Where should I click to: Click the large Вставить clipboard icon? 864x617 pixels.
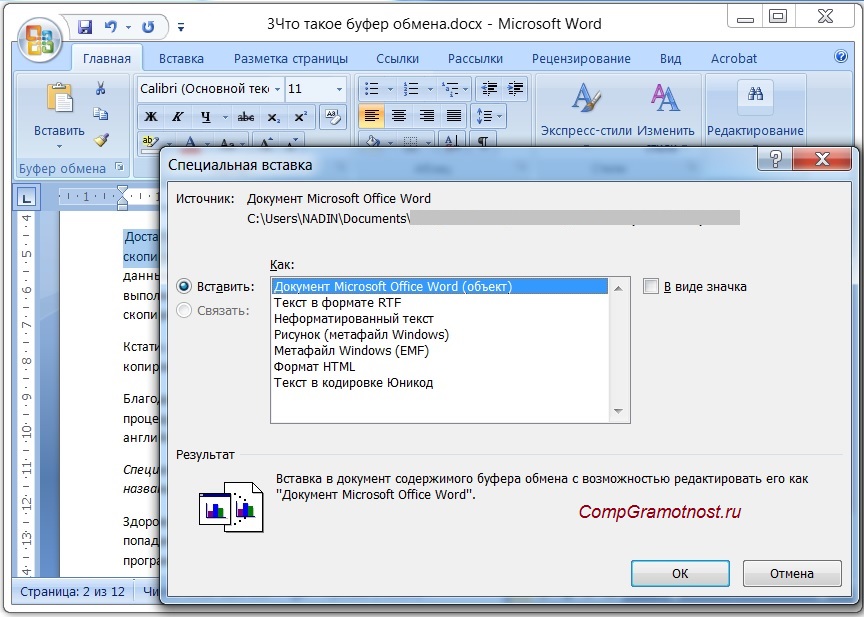[59, 98]
